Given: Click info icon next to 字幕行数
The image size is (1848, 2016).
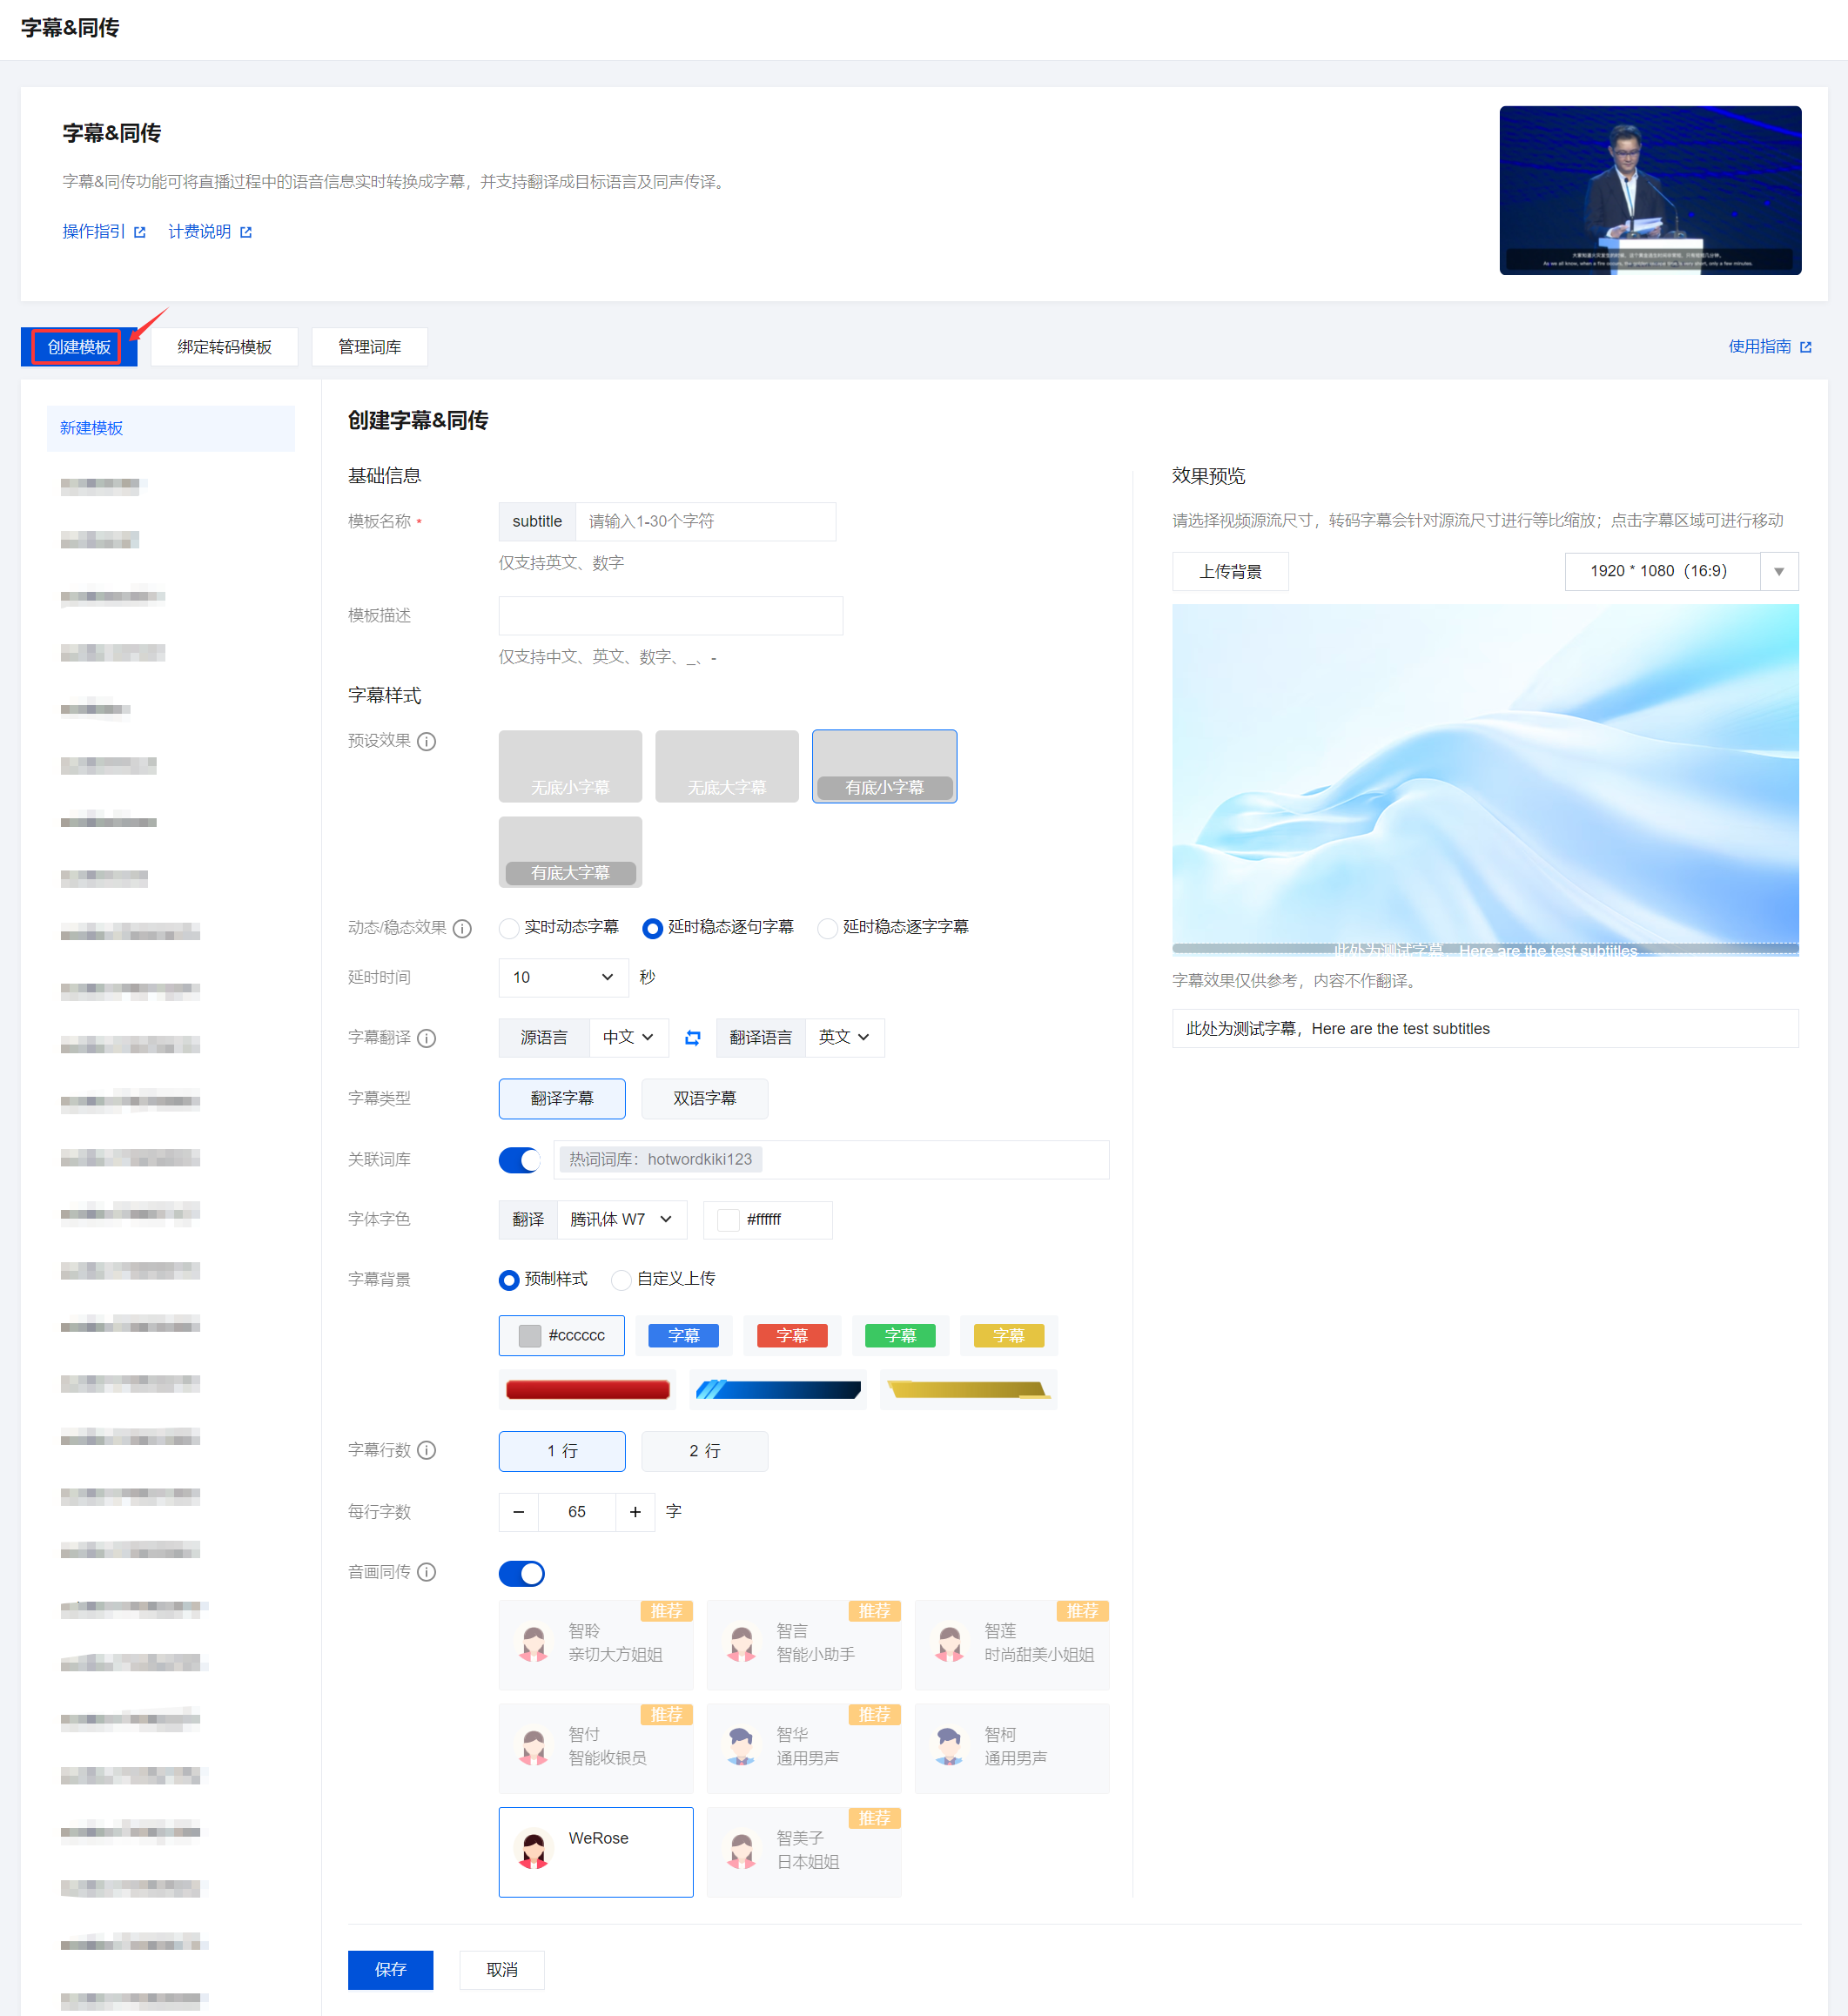Looking at the screenshot, I should tap(427, 1450).
